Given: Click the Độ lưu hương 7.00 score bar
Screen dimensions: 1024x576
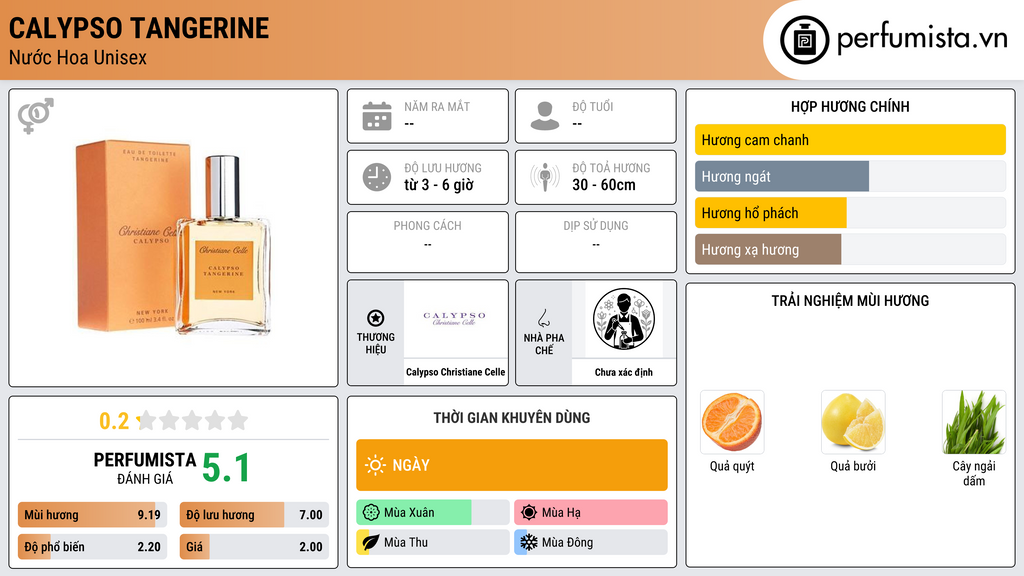Looking at the screenshot, I should click(254, 515).
